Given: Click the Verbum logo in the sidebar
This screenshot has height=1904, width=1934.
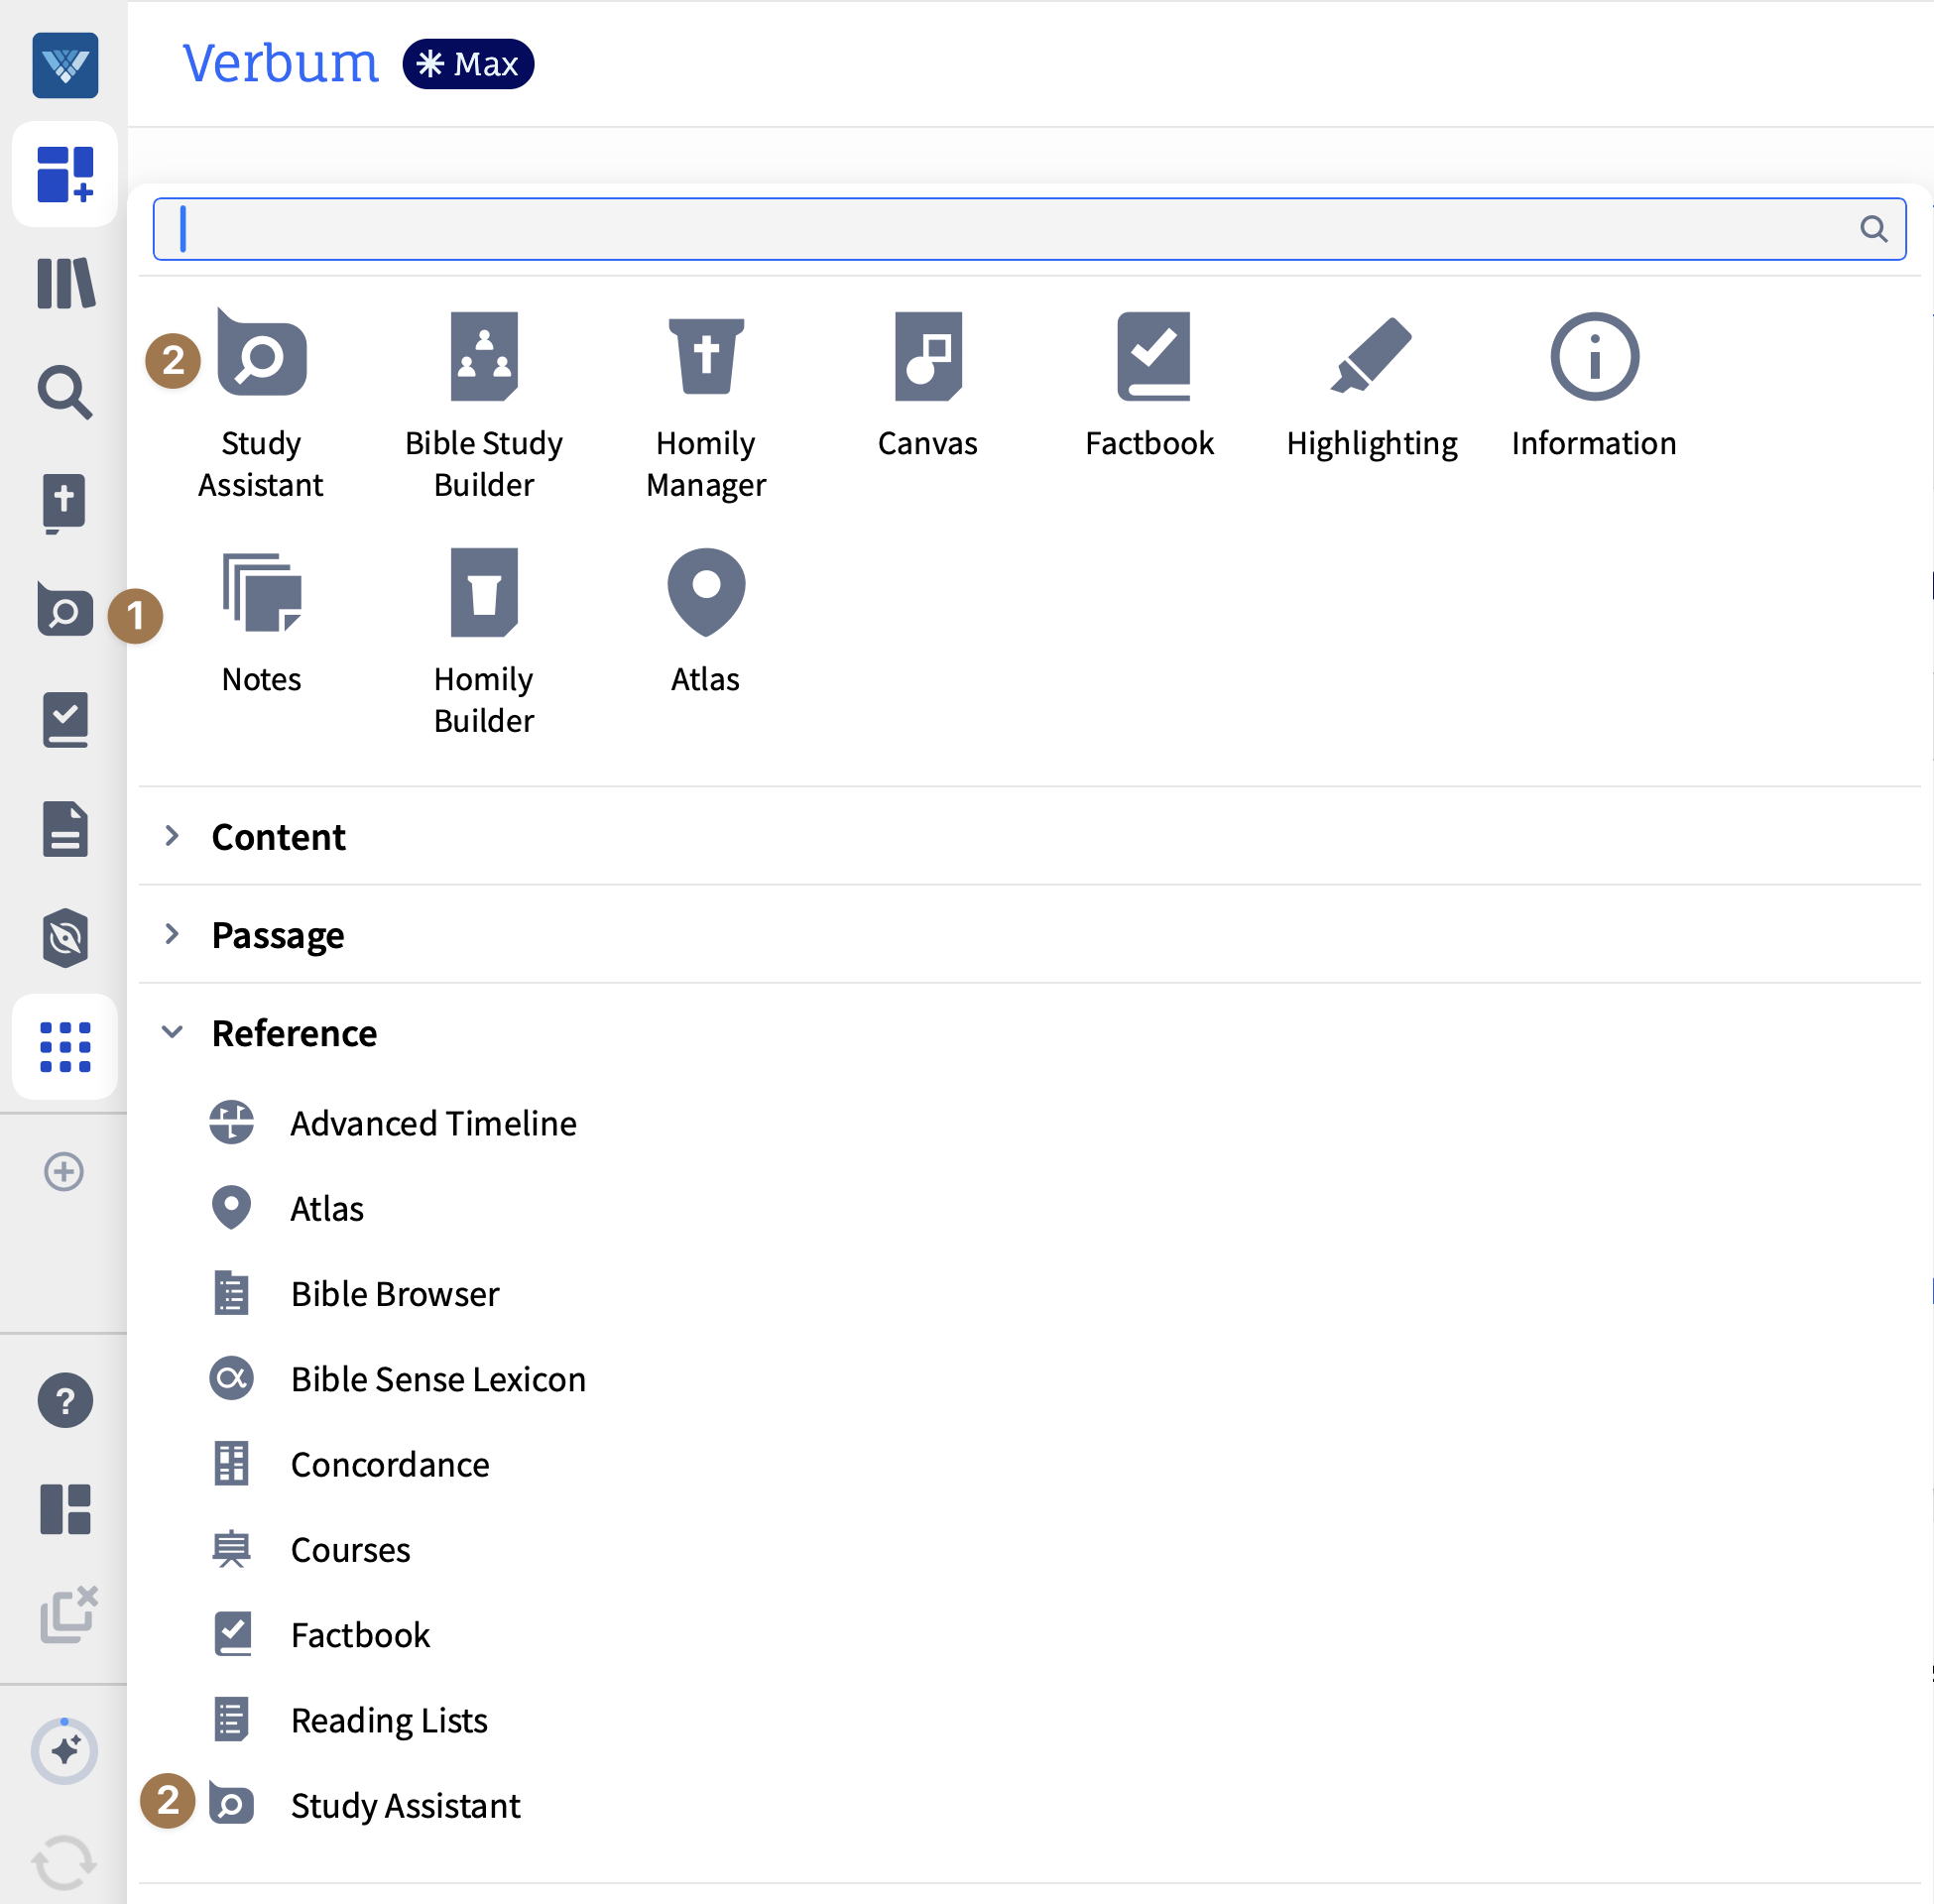Looking at the screenshot, I should point(65,65).
